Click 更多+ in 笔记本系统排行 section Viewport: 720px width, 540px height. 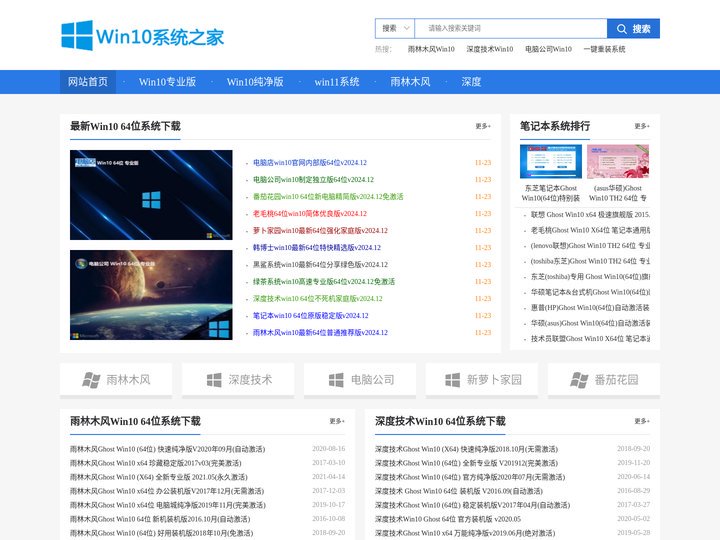(642, 126)
